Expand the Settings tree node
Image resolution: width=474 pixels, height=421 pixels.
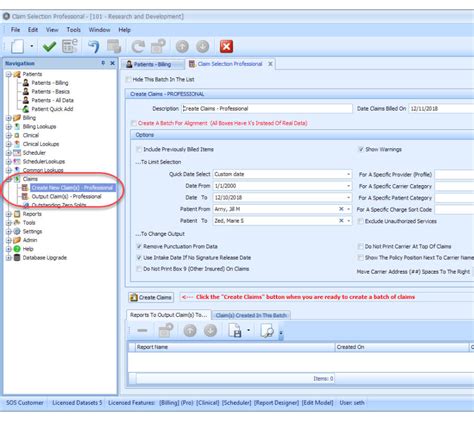[x=9, y=231]
